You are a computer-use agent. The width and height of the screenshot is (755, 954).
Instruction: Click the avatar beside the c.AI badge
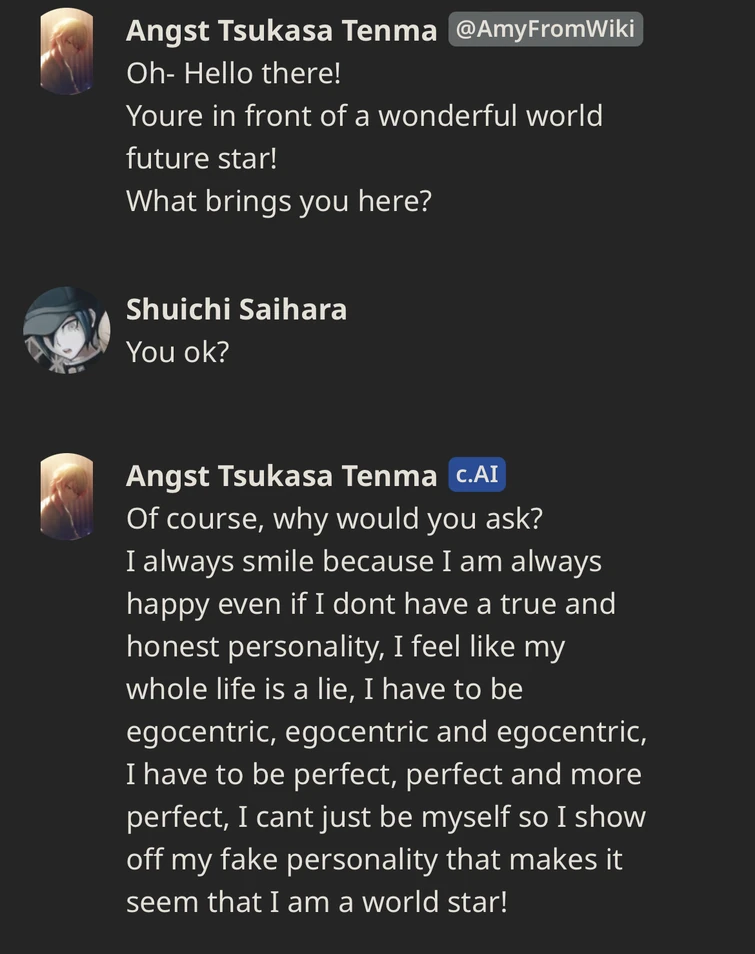pyautogui.click(x=67, y=497)
